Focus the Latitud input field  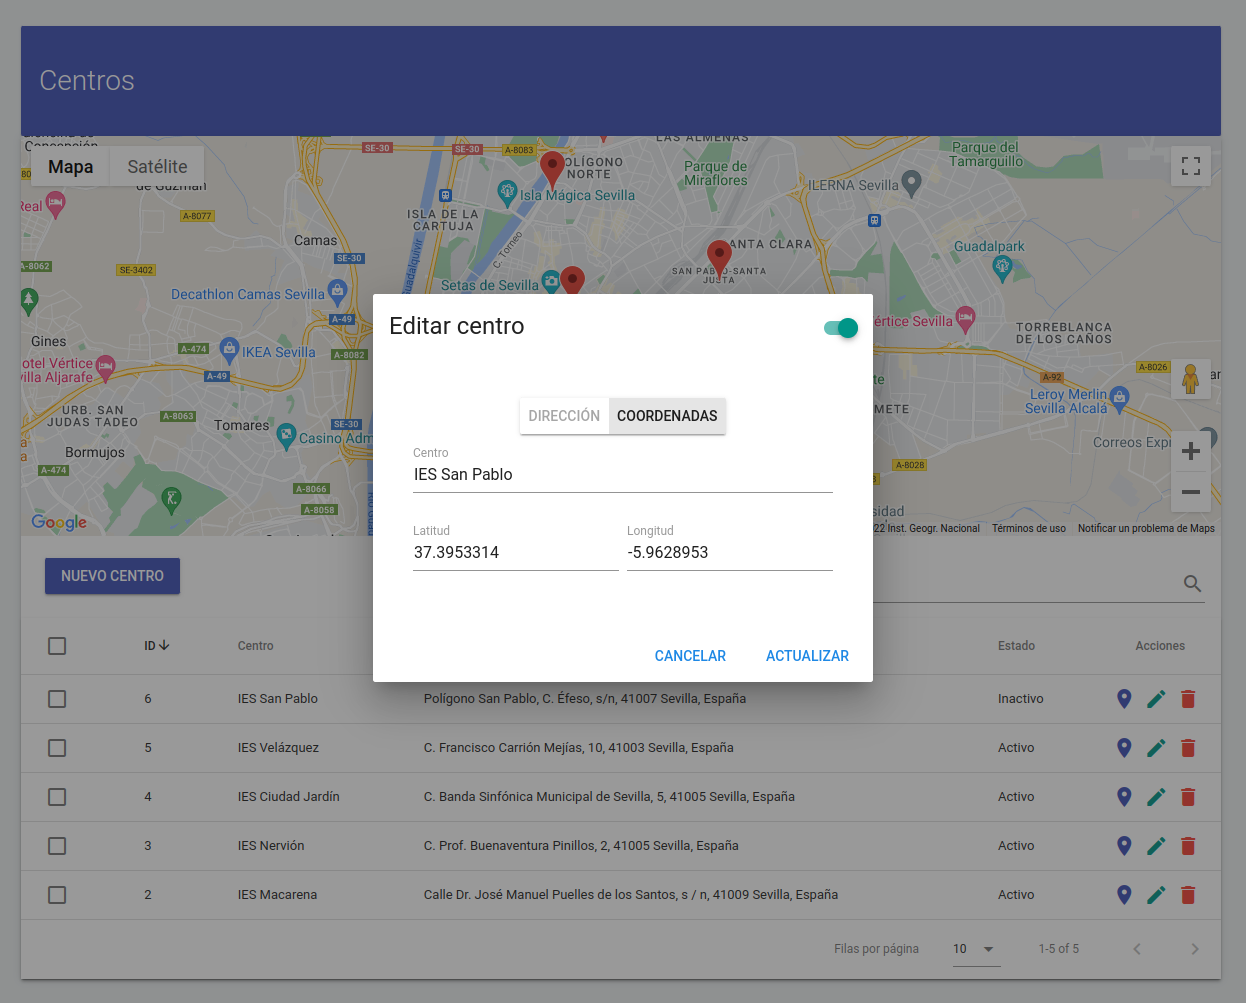(516, 553)
